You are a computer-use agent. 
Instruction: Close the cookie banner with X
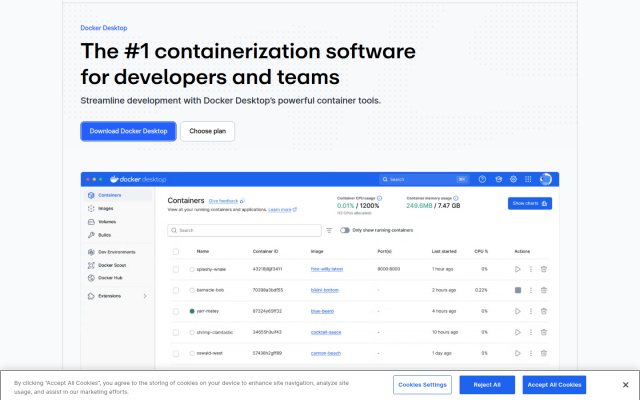click(x=625, y=385)
